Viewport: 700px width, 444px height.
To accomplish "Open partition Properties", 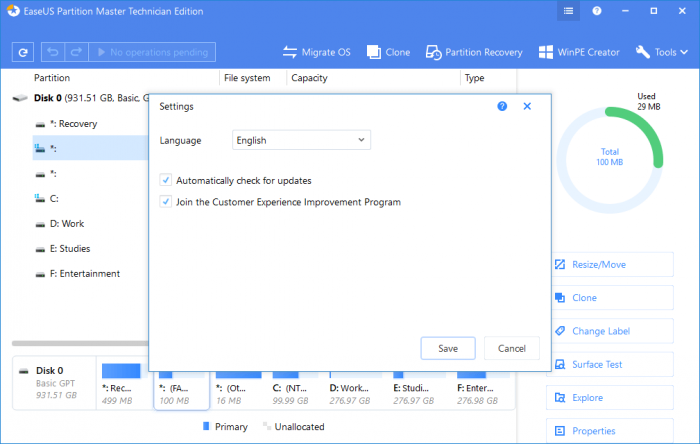I will click(610, 431).
